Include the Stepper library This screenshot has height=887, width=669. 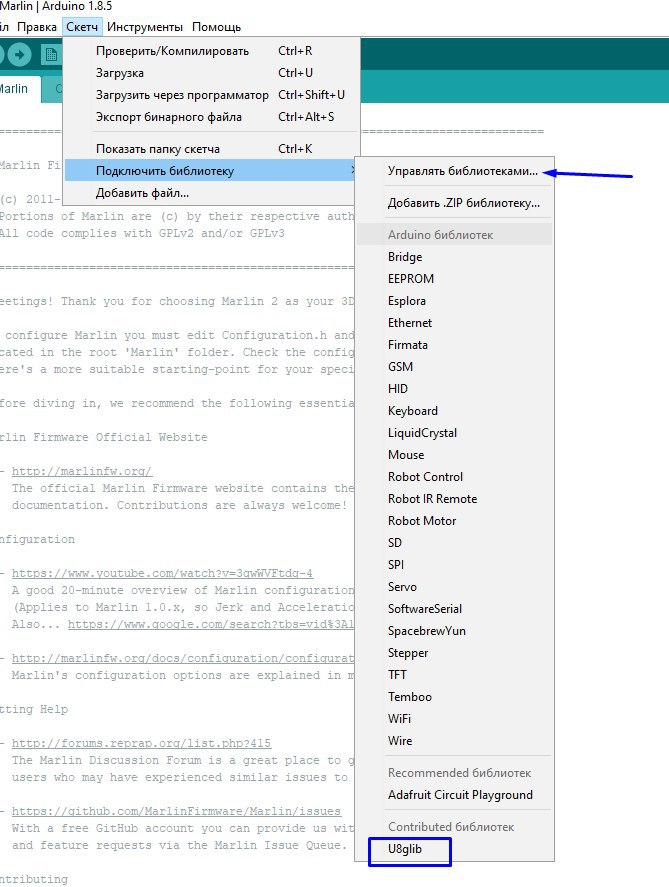click(455, 653)
